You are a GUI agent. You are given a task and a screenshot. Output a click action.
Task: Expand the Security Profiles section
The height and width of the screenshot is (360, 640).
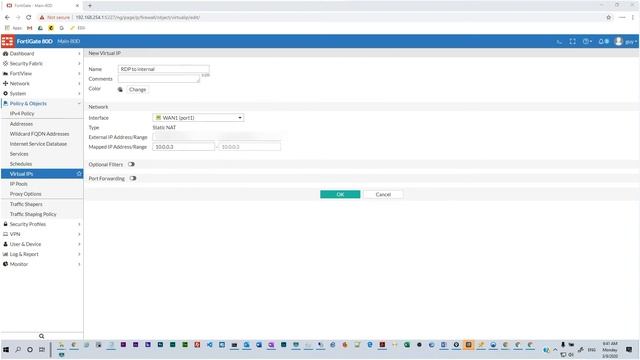point(42,224)
